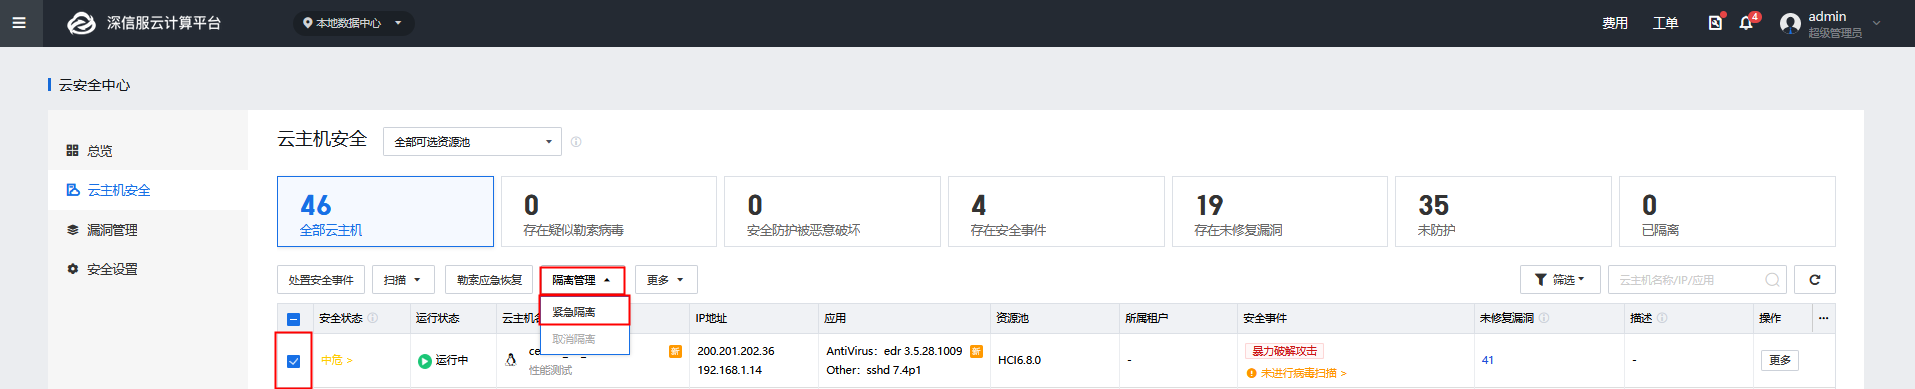The height and width of the screenshot is (389, 1915).
Task: Click the 暴力破解攻击 security event tag
Action: click(1285, 351)
